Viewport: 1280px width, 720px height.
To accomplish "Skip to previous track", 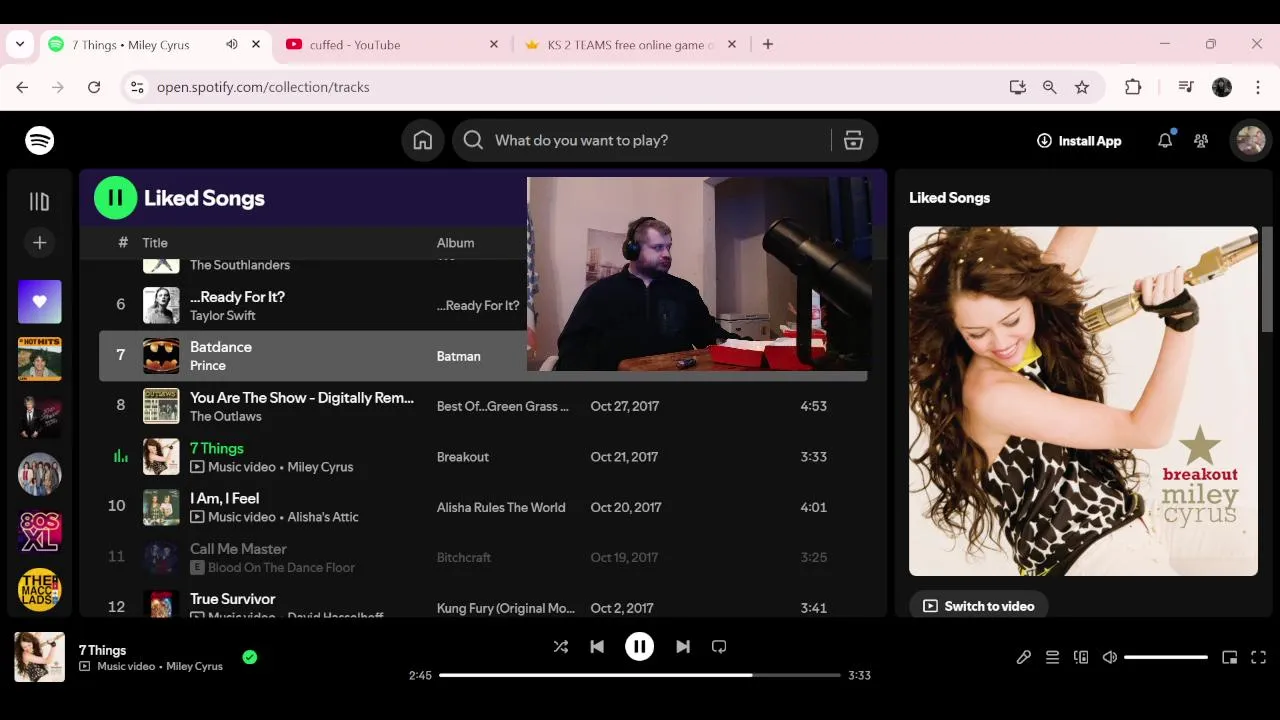I will (x=597, y=647).
